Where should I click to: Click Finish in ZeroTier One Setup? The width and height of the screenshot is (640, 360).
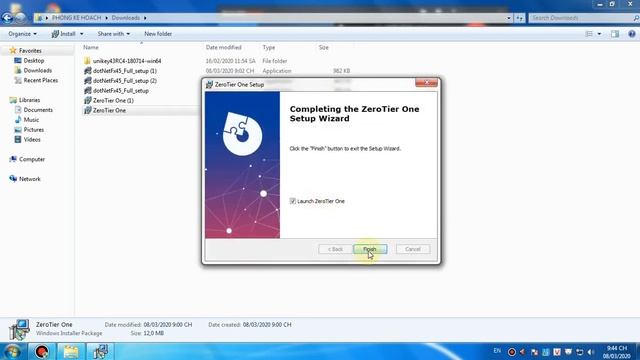click(x=370, y=249)
